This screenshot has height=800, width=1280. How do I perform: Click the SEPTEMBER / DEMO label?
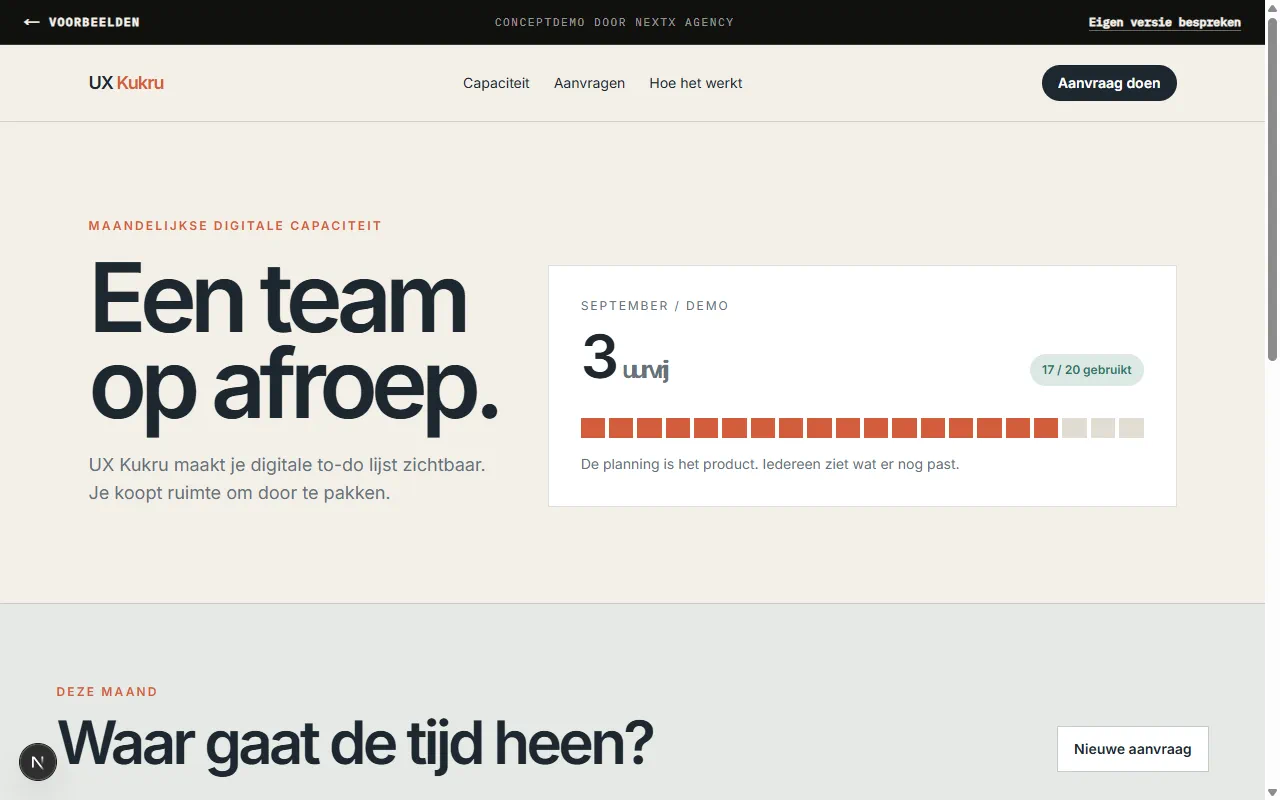tap(655, 306)
